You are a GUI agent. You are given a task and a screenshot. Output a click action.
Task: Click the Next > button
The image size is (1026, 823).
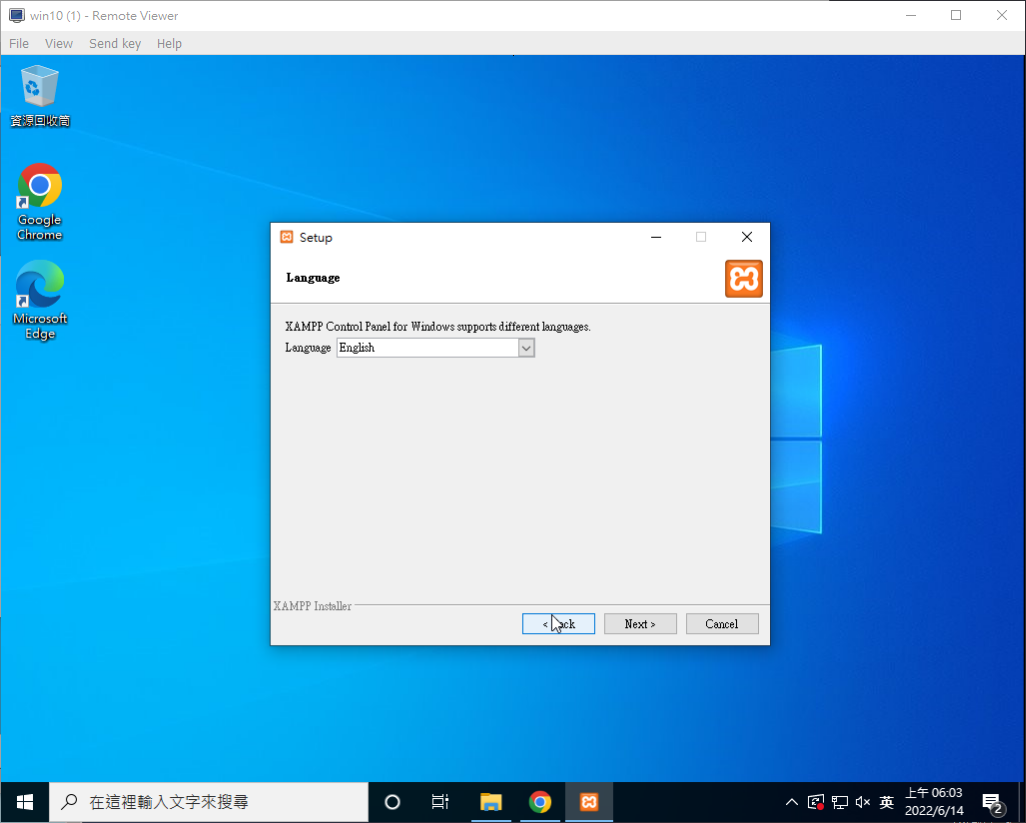pos(640,624)
